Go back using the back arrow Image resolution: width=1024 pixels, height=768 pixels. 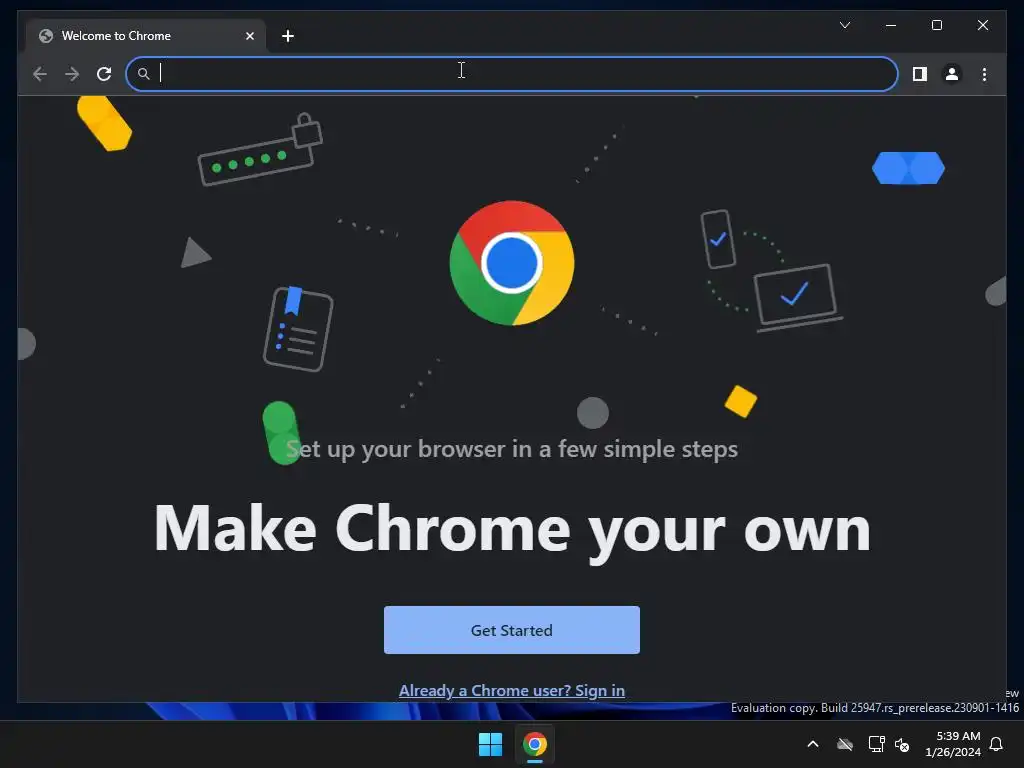[40, 74]
